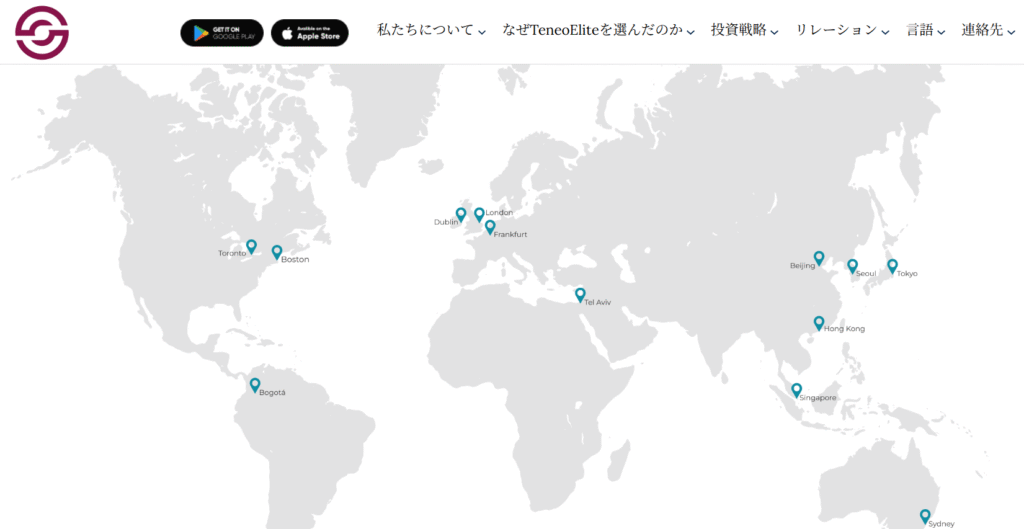This screenshot has width=1024, height=529.
Task: Click the Bogotá city label
Action: pos(272,393)
